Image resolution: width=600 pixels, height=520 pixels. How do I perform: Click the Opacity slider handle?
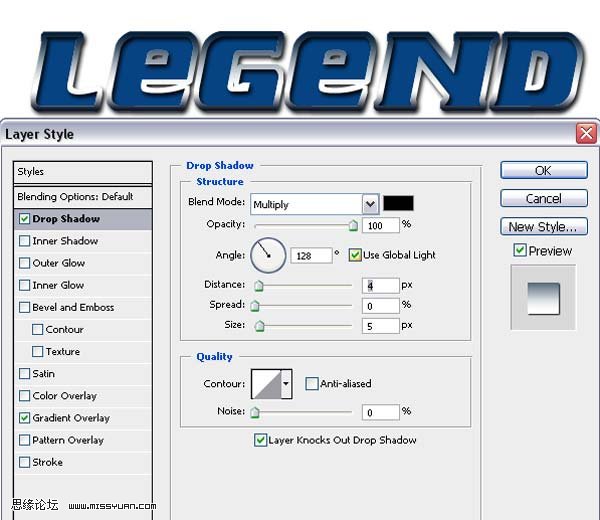coord(353,225)
